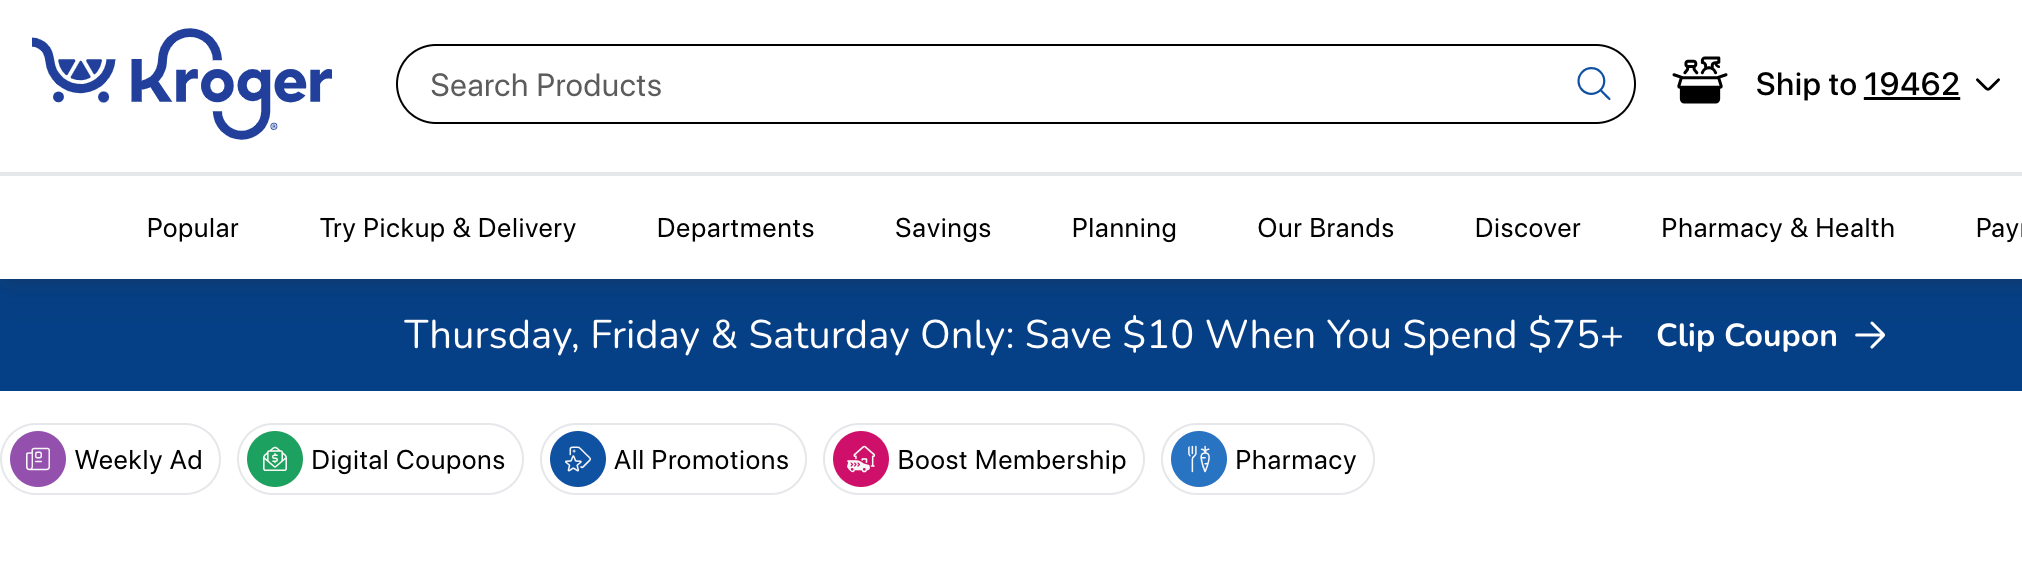The height and width of the screenshot is (568, 2022).
Task: Click the magnifying glass search icon
Action: (x=1593, y=84)
